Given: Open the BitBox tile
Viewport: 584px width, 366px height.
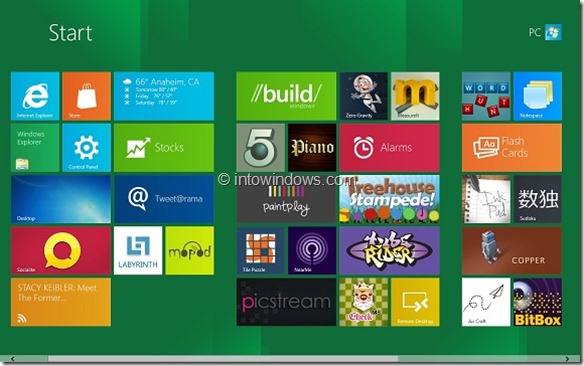Looking at the screenshot, I should [x=537, y=302].
